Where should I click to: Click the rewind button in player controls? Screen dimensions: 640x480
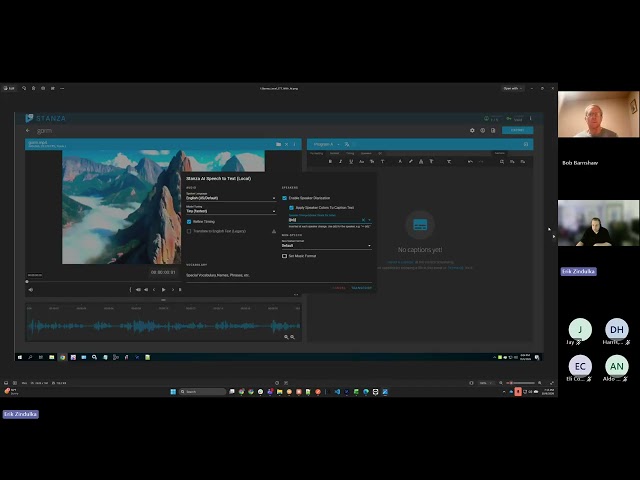138,290
